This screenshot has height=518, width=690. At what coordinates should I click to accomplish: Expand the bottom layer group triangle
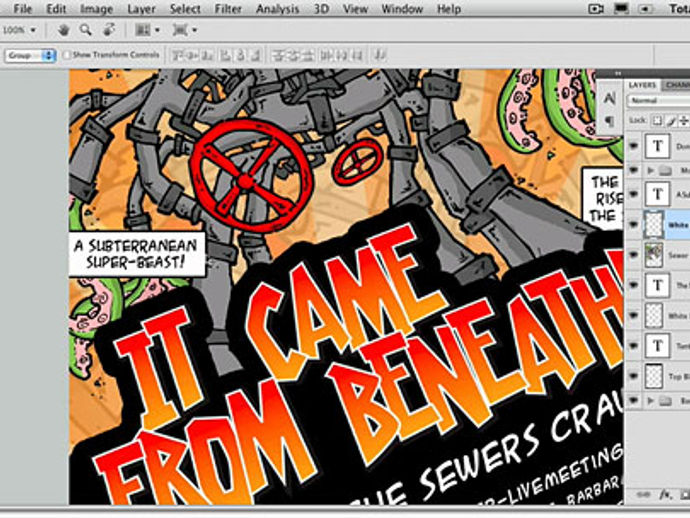[x=651, y=401]
